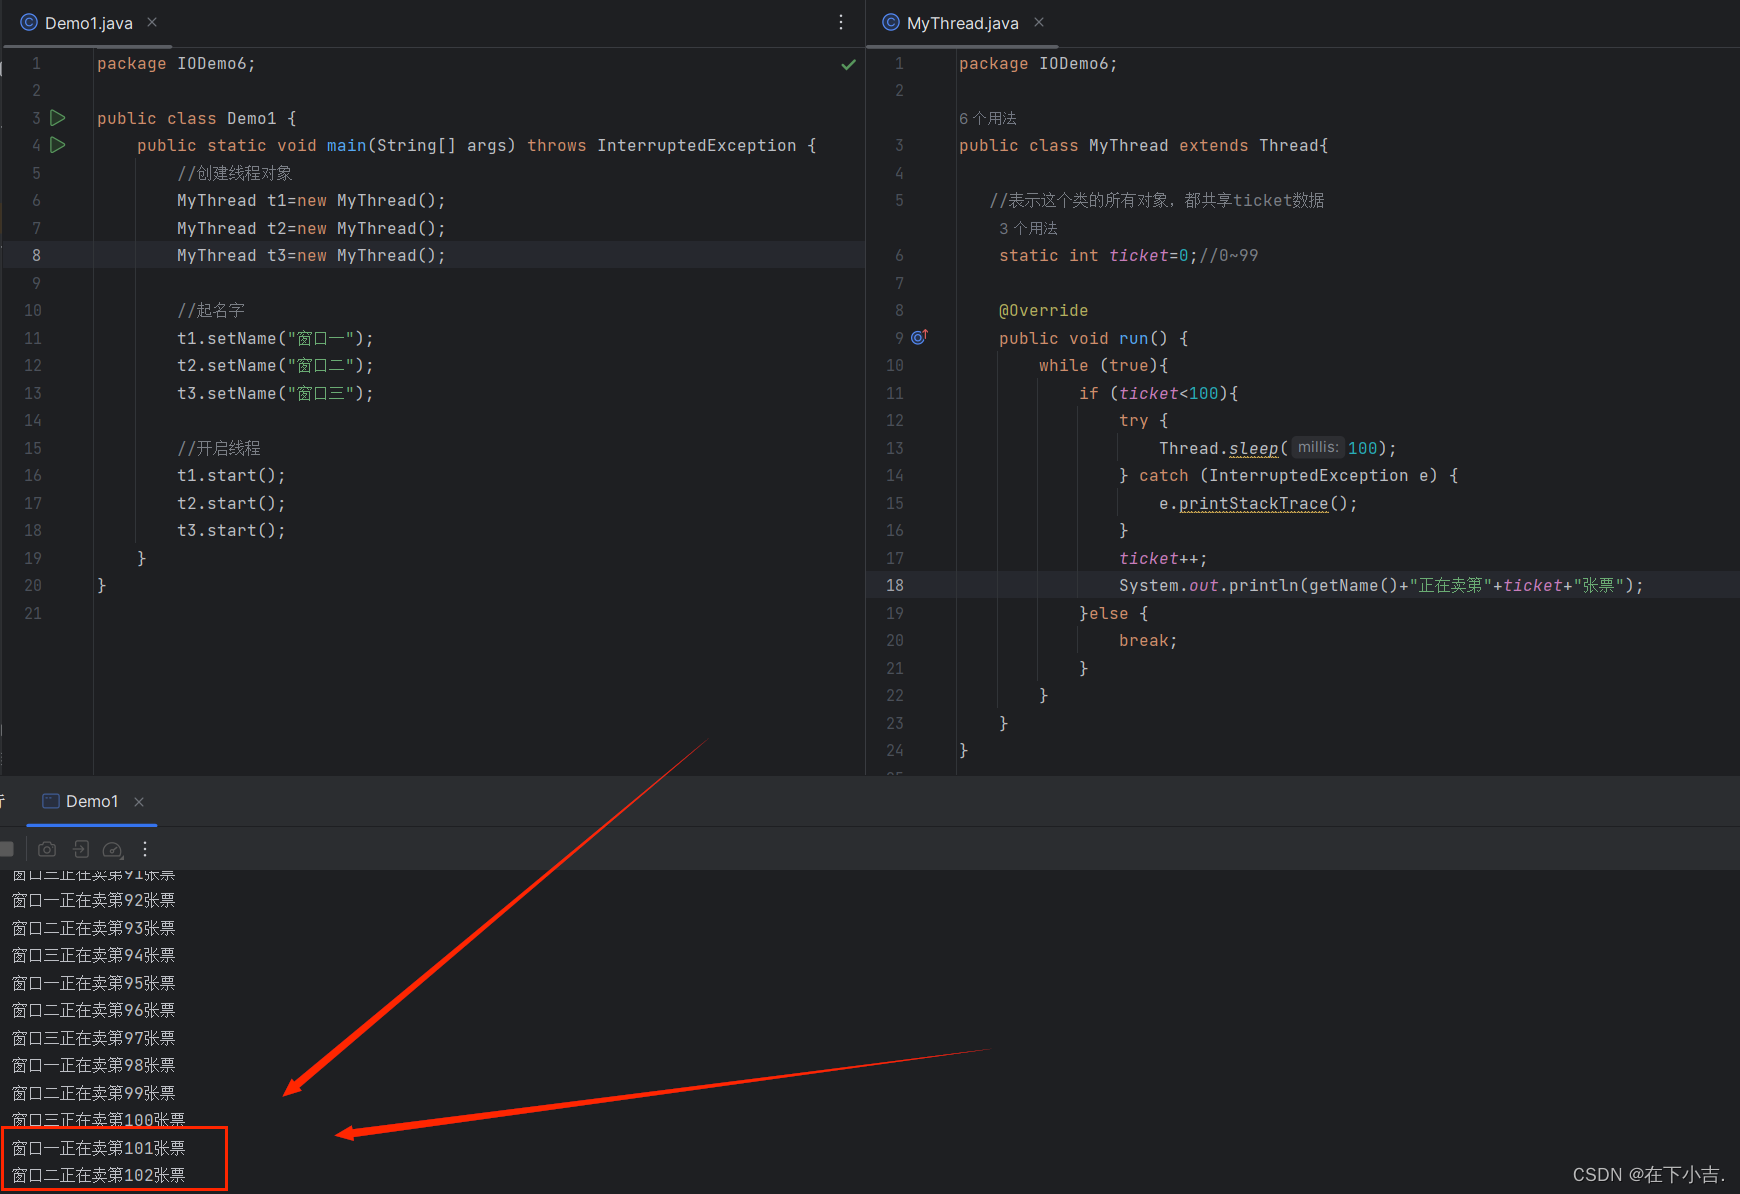1740x1194 pixels.
Task: Switch to the Demo1.java editor tab
Action: coord(89,23)
